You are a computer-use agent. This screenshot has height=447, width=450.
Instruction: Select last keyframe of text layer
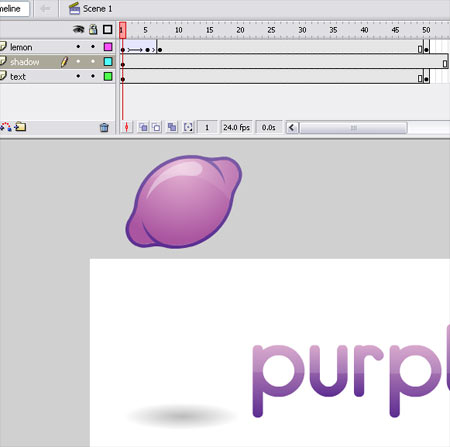(426, 79)
